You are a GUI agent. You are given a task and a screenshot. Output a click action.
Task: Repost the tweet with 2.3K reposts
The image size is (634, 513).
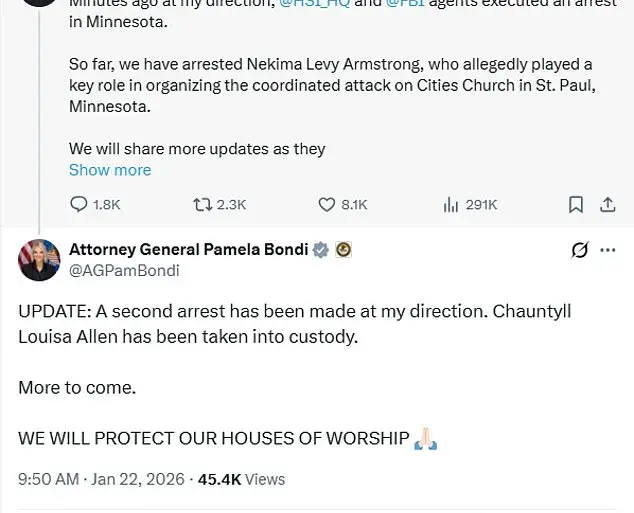click(201, 204)
